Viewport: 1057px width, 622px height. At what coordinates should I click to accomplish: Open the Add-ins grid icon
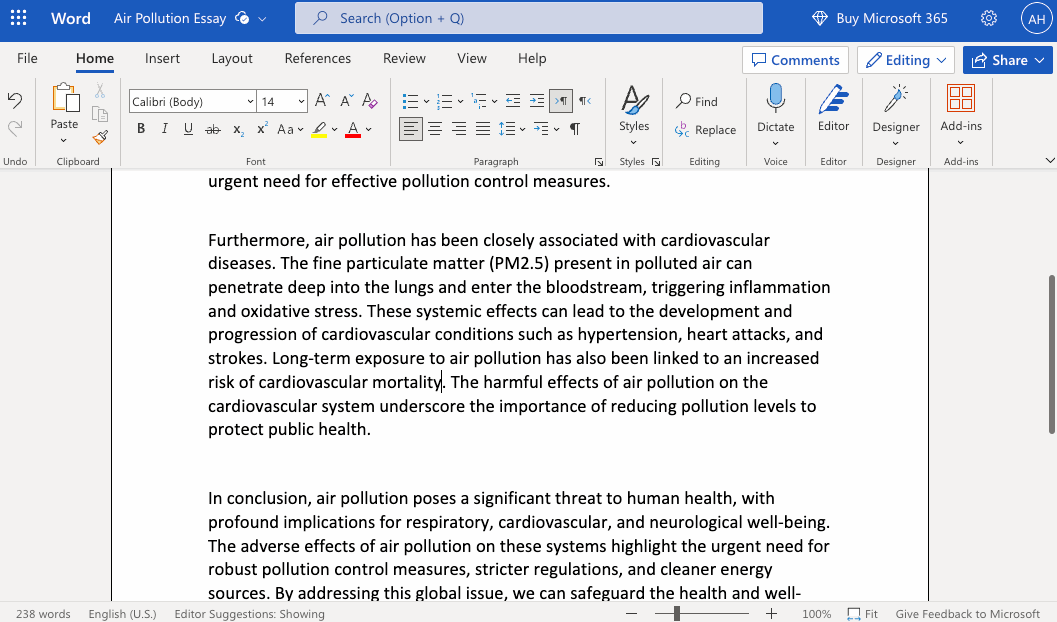[961, 98]
